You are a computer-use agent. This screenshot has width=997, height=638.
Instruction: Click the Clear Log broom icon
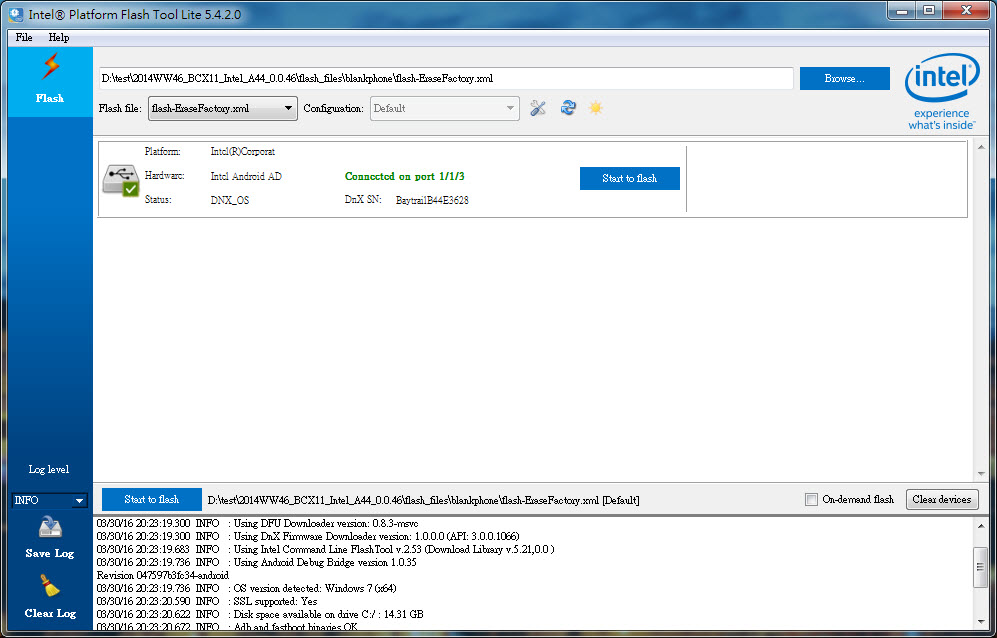click(x=50, y=589)
